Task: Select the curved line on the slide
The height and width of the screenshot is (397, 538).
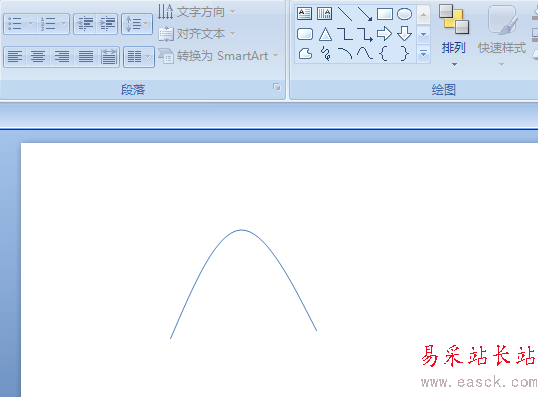Action: click(243, 230)
